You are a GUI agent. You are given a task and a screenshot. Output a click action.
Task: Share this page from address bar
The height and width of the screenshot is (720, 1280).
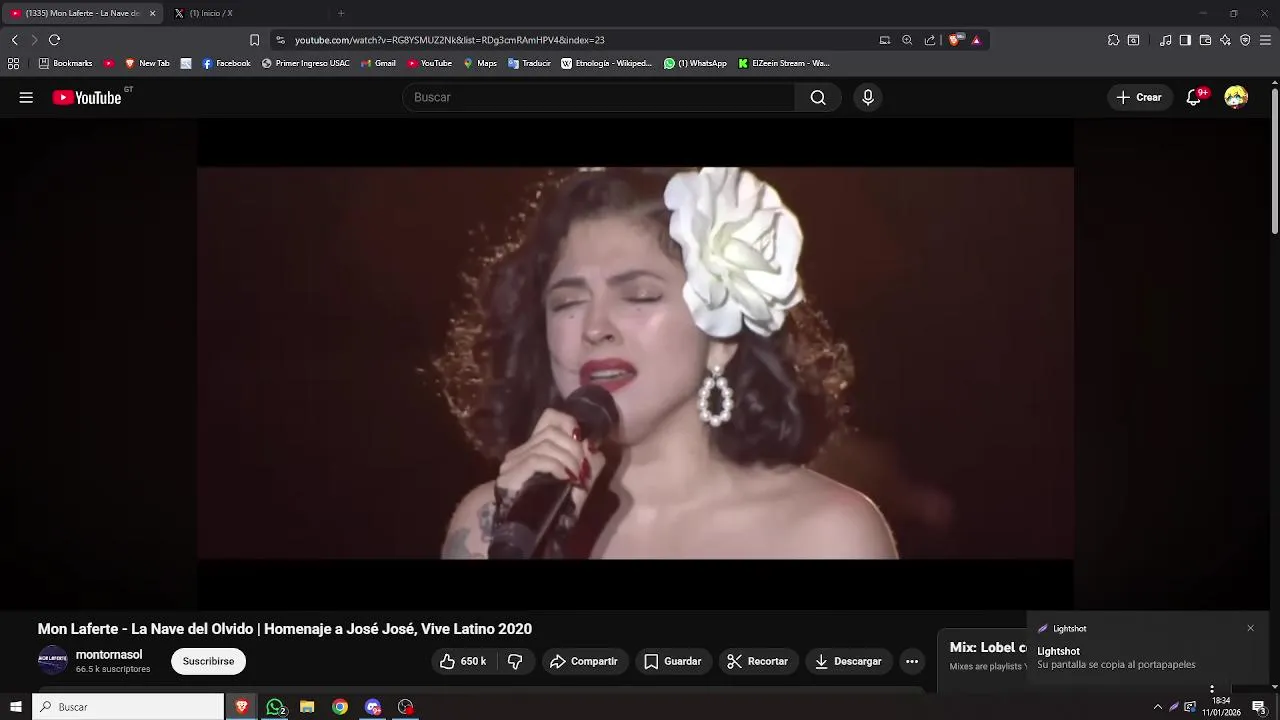pos(930,40)
